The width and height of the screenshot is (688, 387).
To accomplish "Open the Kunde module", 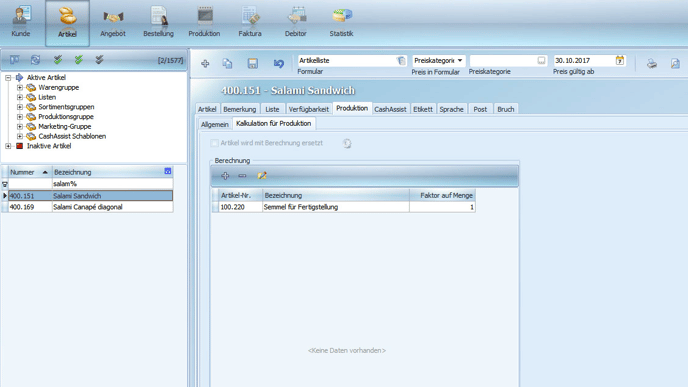I will point(21,22).
